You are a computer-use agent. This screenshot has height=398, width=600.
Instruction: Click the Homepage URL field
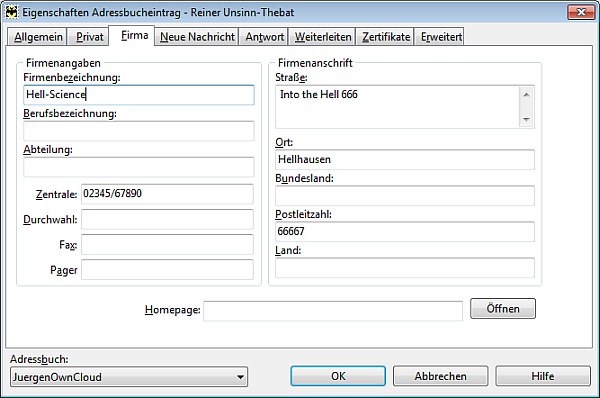(x=333, y=311)
